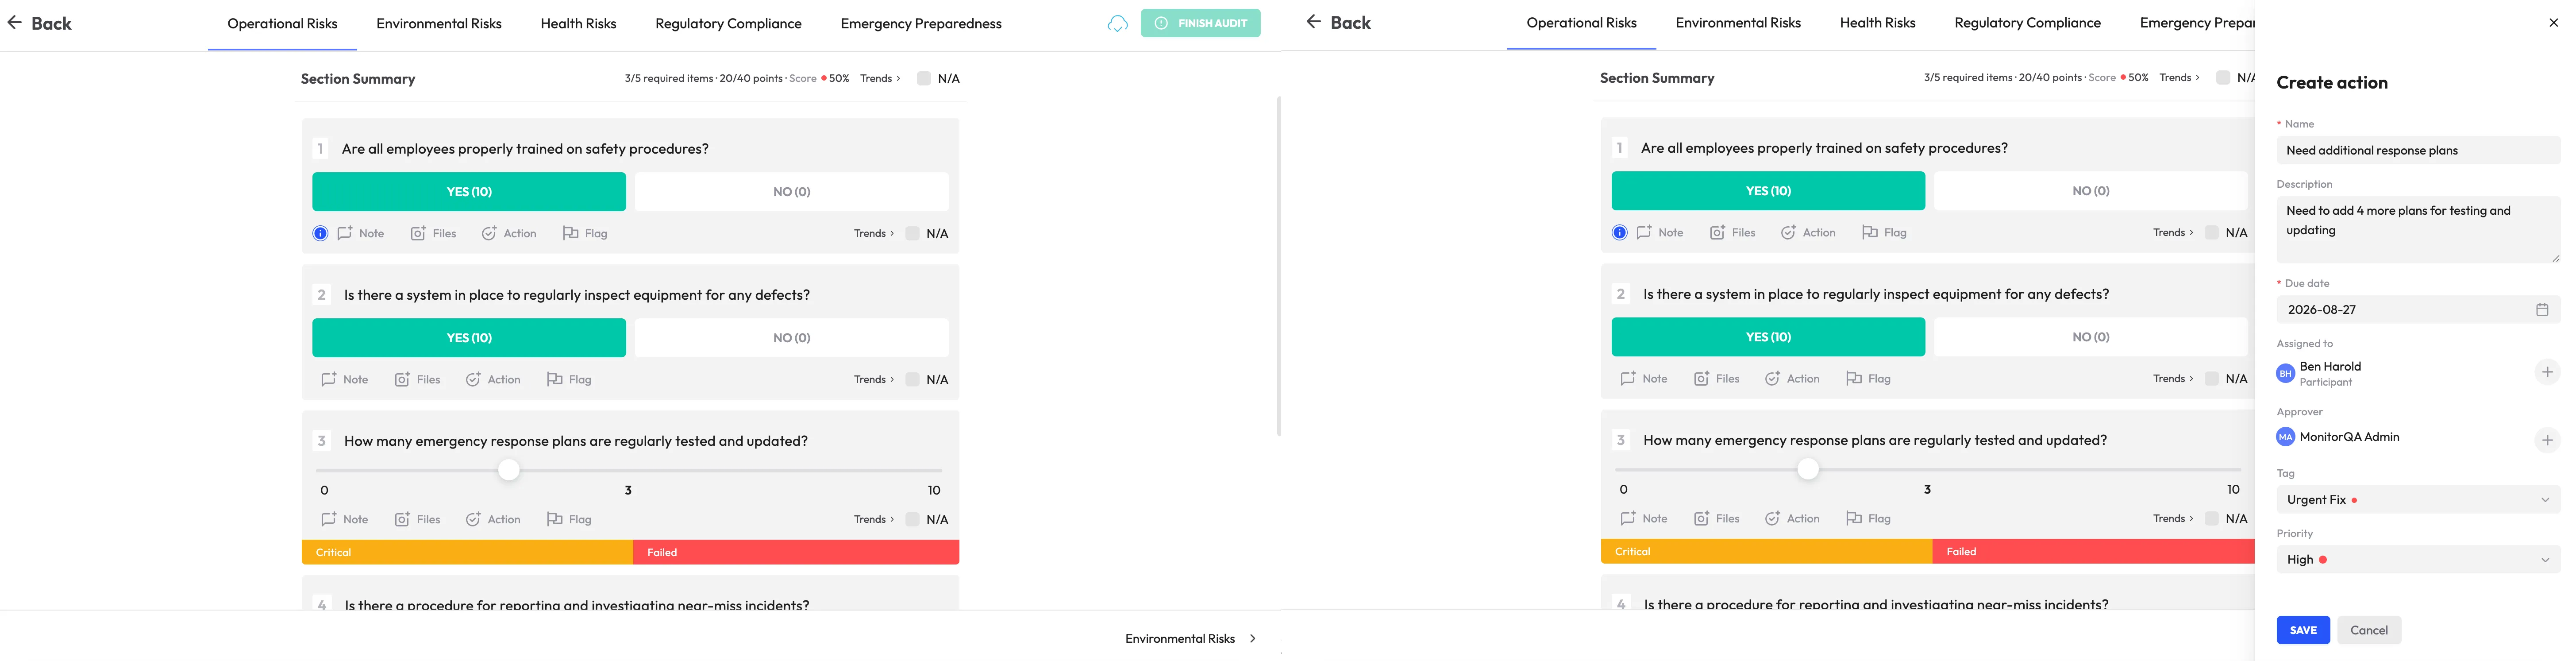Add an approver with the plus next to MonitorQA Admin
This screenshot has width=2576, height=661.
(x=2546, y=440)
